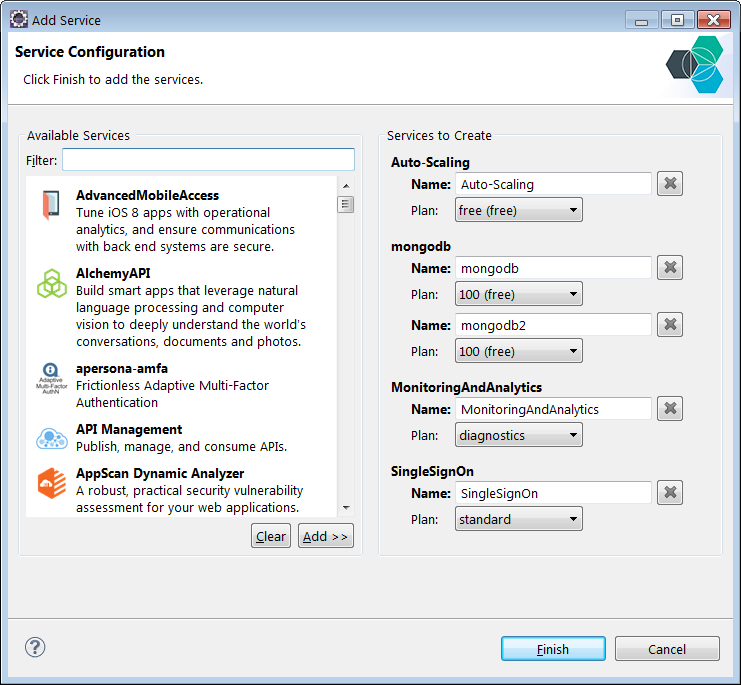Click the SingleSignOn section heading

coord(432,471)
